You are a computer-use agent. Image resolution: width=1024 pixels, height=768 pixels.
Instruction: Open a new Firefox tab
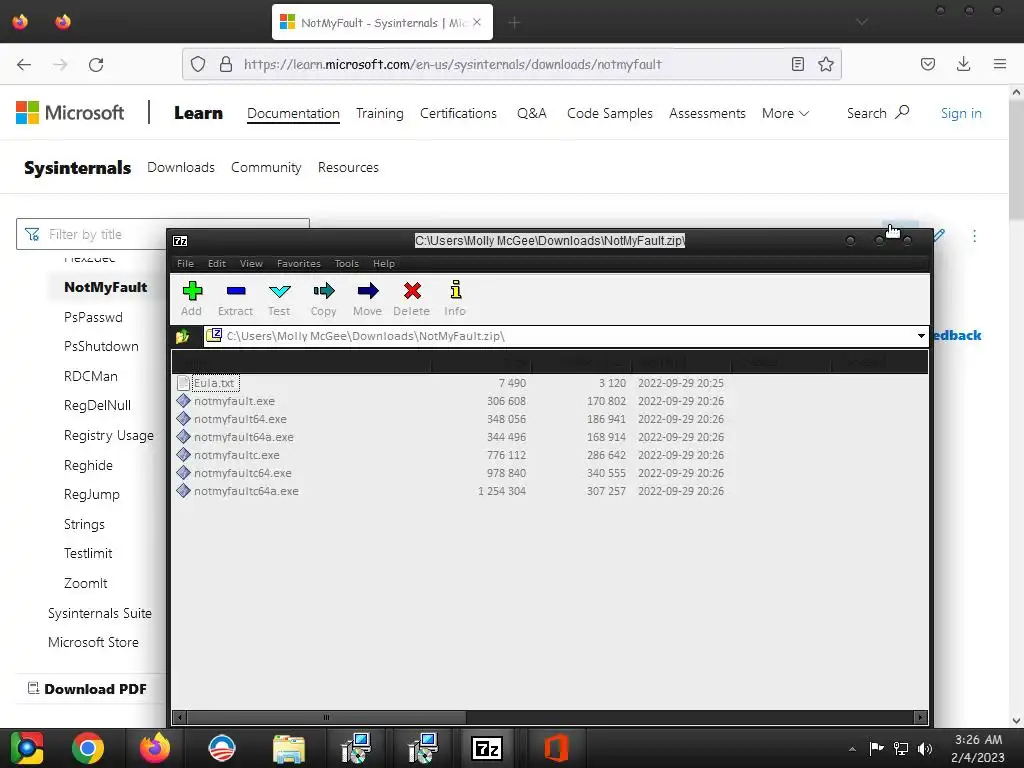[515, 23]
